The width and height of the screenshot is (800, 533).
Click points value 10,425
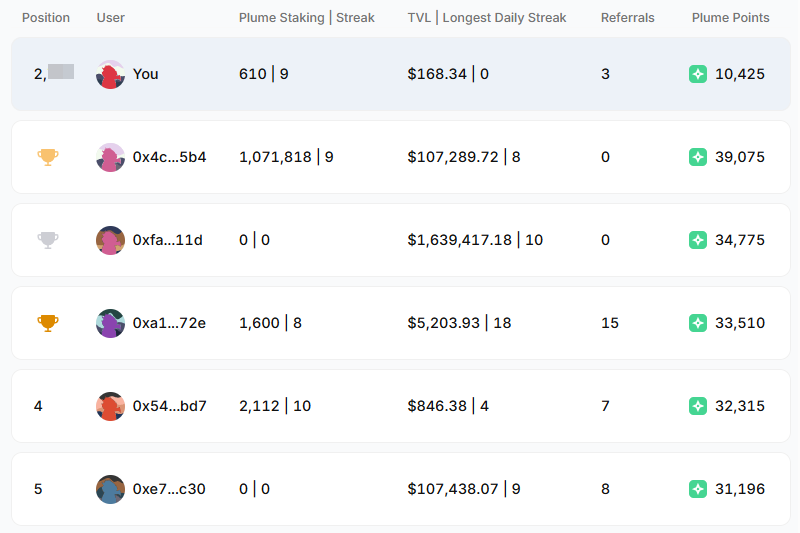[740, 74]
